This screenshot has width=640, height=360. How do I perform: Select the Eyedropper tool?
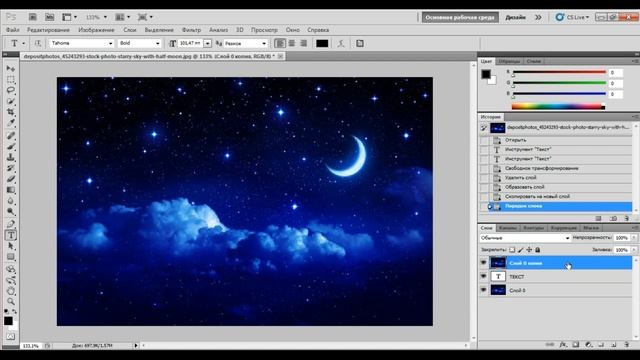[x=11, y=123]
